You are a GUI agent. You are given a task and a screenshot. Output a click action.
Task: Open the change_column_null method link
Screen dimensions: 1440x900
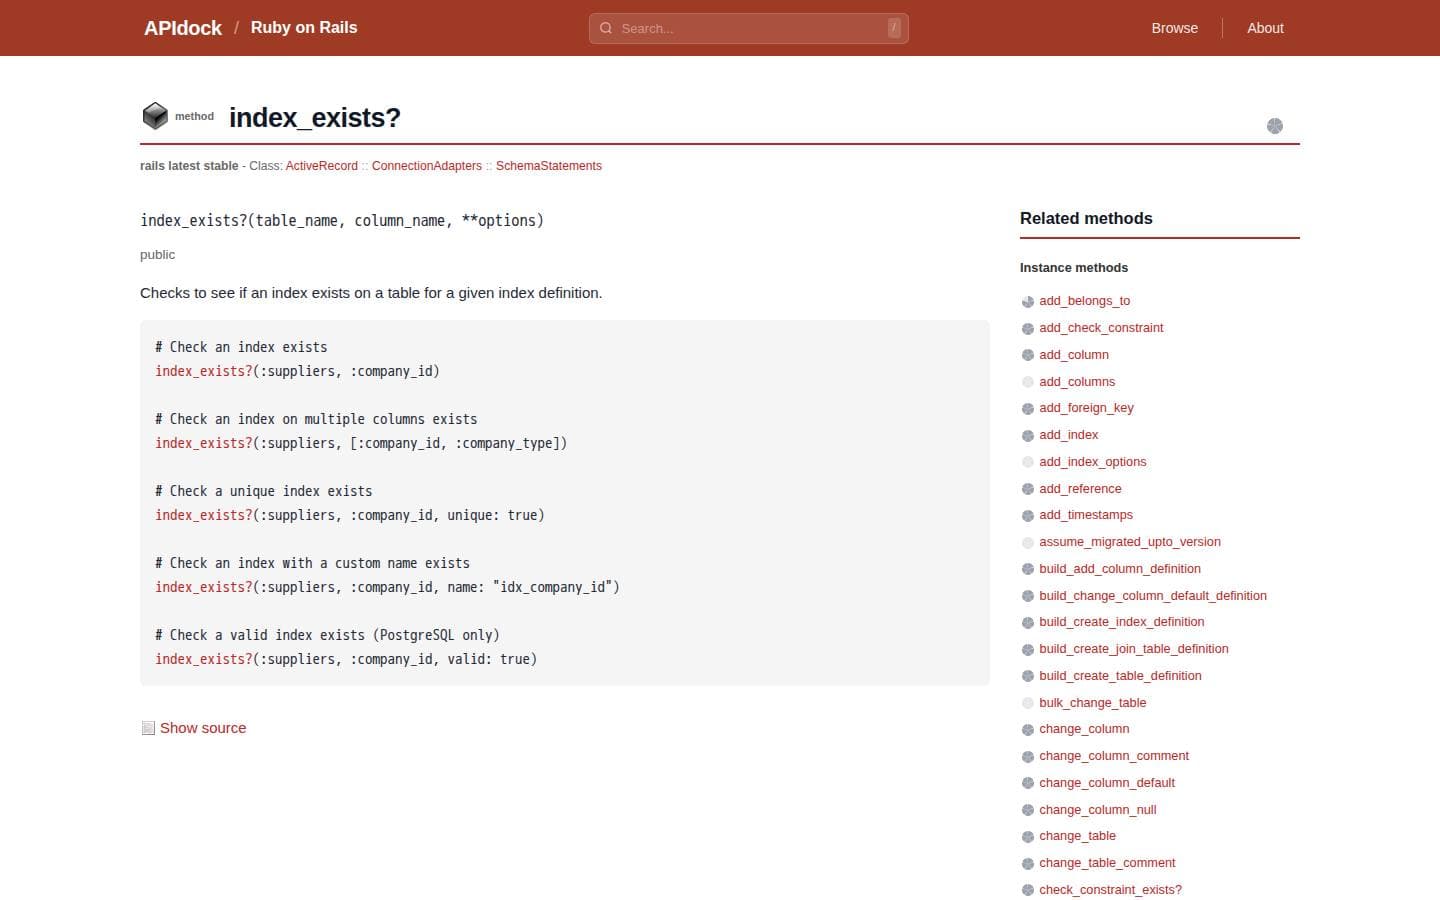point(1098,810)
